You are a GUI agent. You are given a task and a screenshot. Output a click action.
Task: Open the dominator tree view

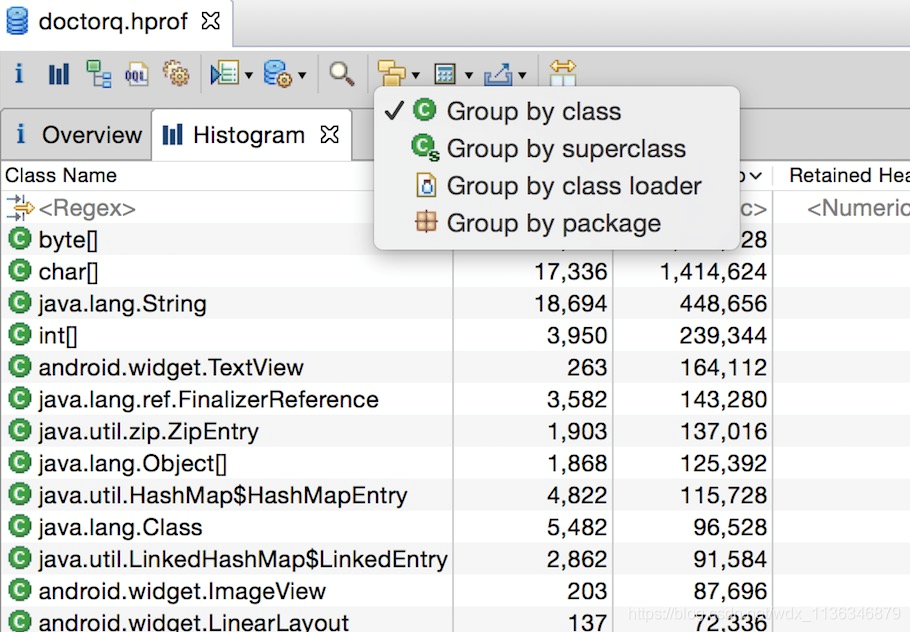(98, 73)
